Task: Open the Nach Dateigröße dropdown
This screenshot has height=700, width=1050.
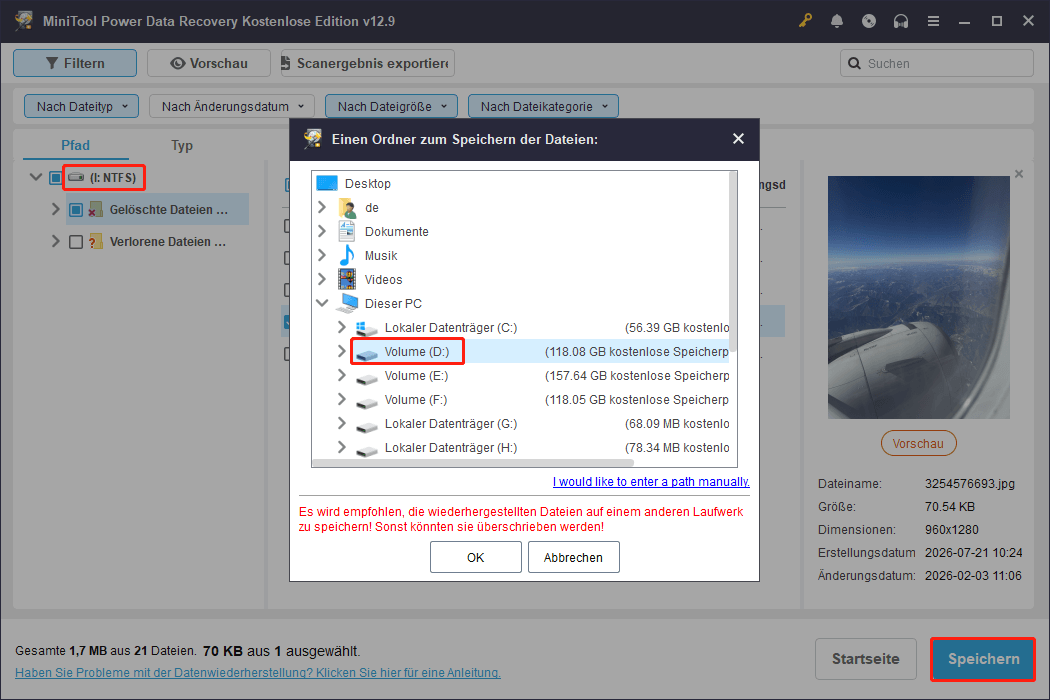Action: (x=391, y=106)
